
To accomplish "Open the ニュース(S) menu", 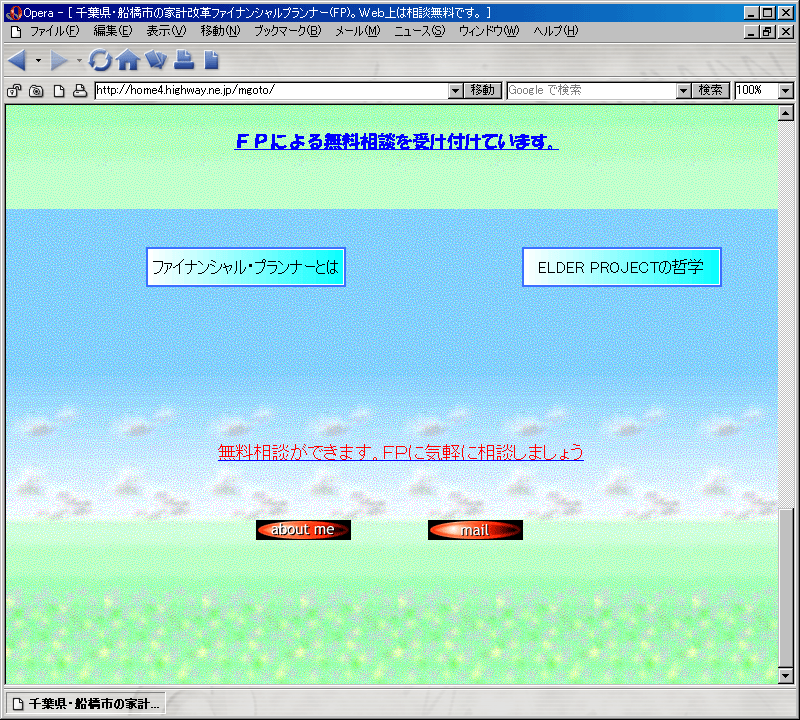I will (419, 32).
